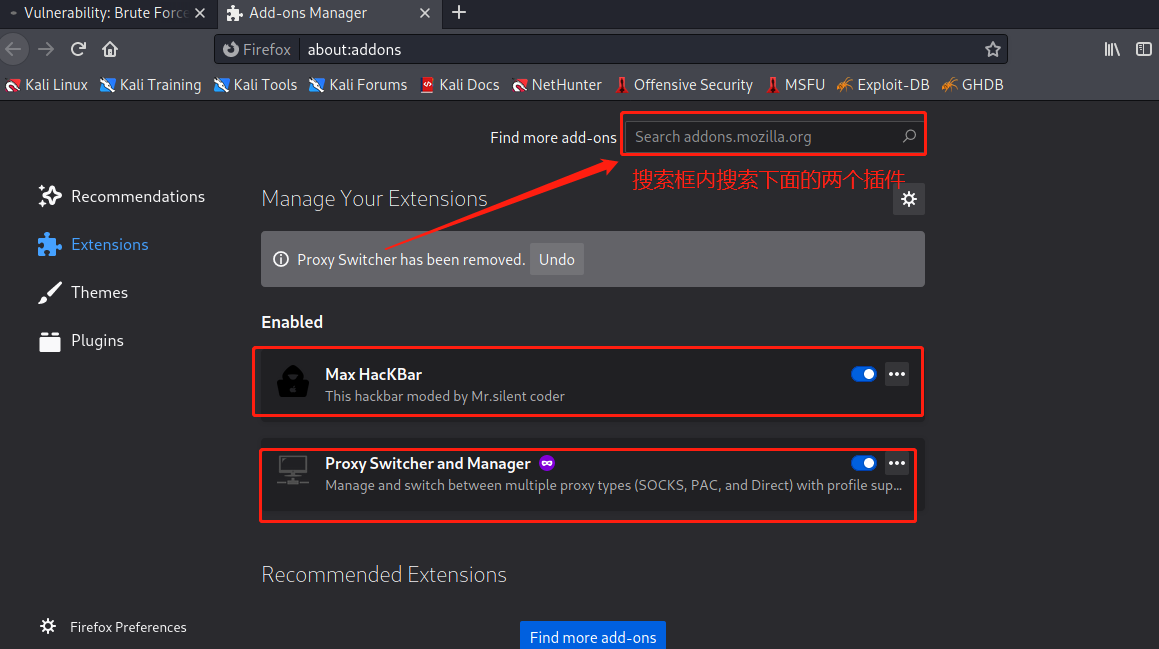Viewport: 1159px width, 649px height.
Task: Open the extensions gear tools menu
Action: [x=908, y=199]
